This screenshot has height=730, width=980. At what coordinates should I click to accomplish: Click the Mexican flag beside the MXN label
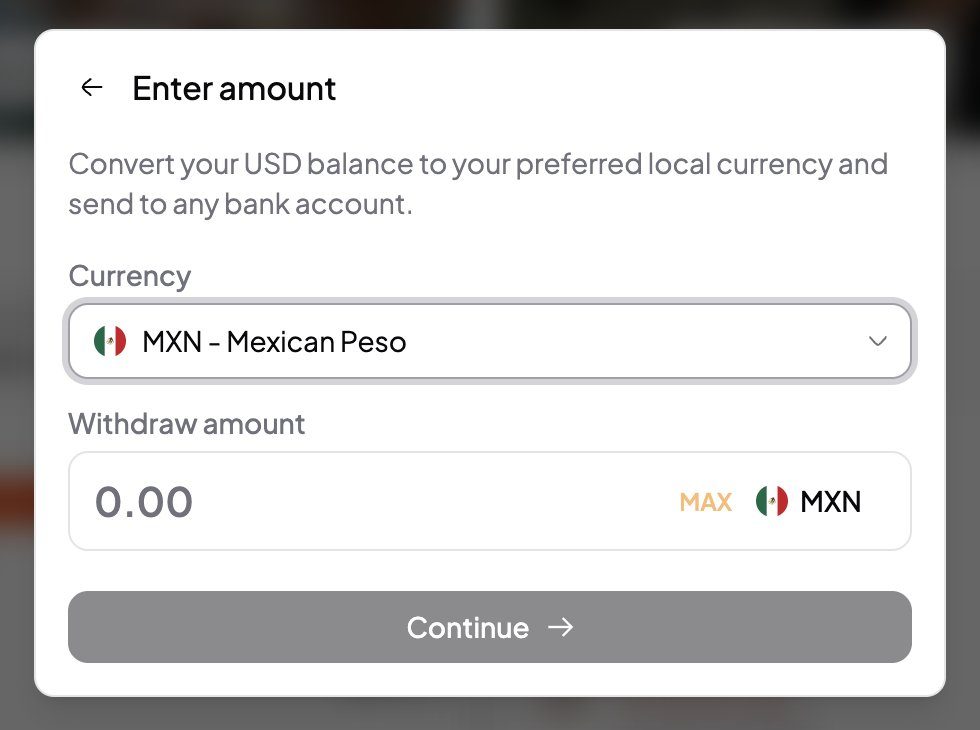tap(772, 501)
